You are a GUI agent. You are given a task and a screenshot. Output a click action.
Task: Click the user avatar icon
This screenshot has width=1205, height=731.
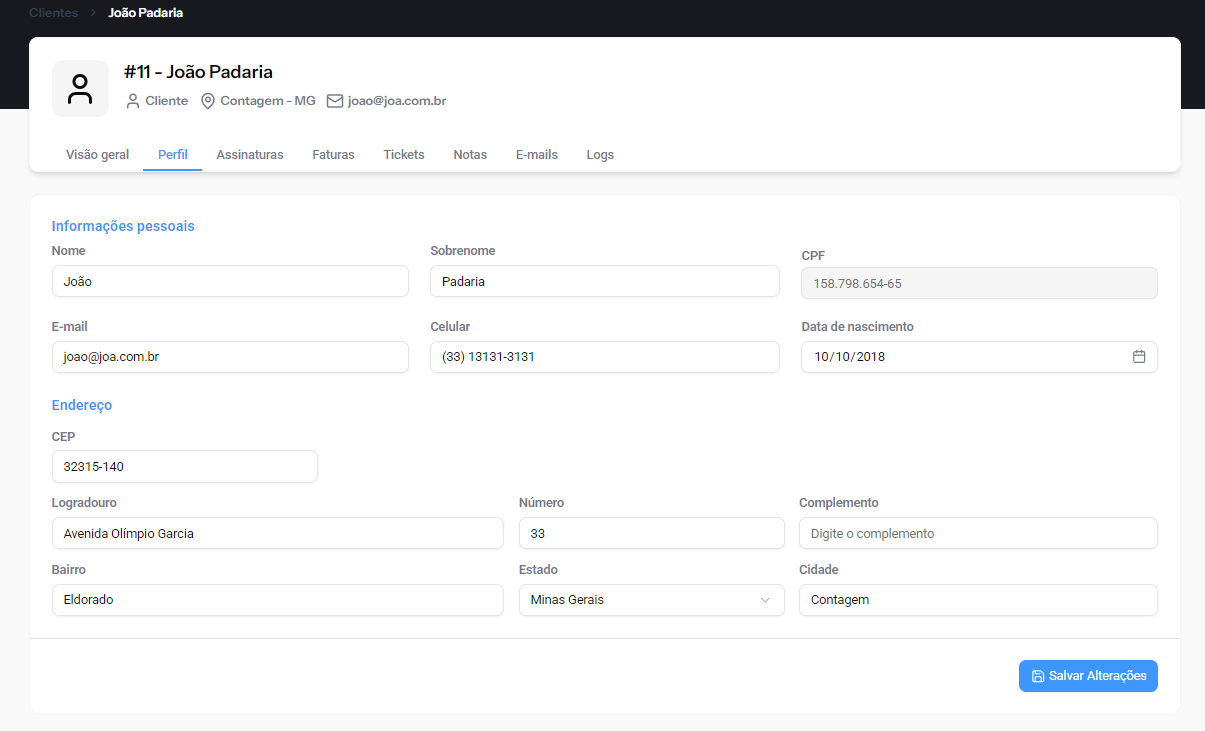[80, 89]
